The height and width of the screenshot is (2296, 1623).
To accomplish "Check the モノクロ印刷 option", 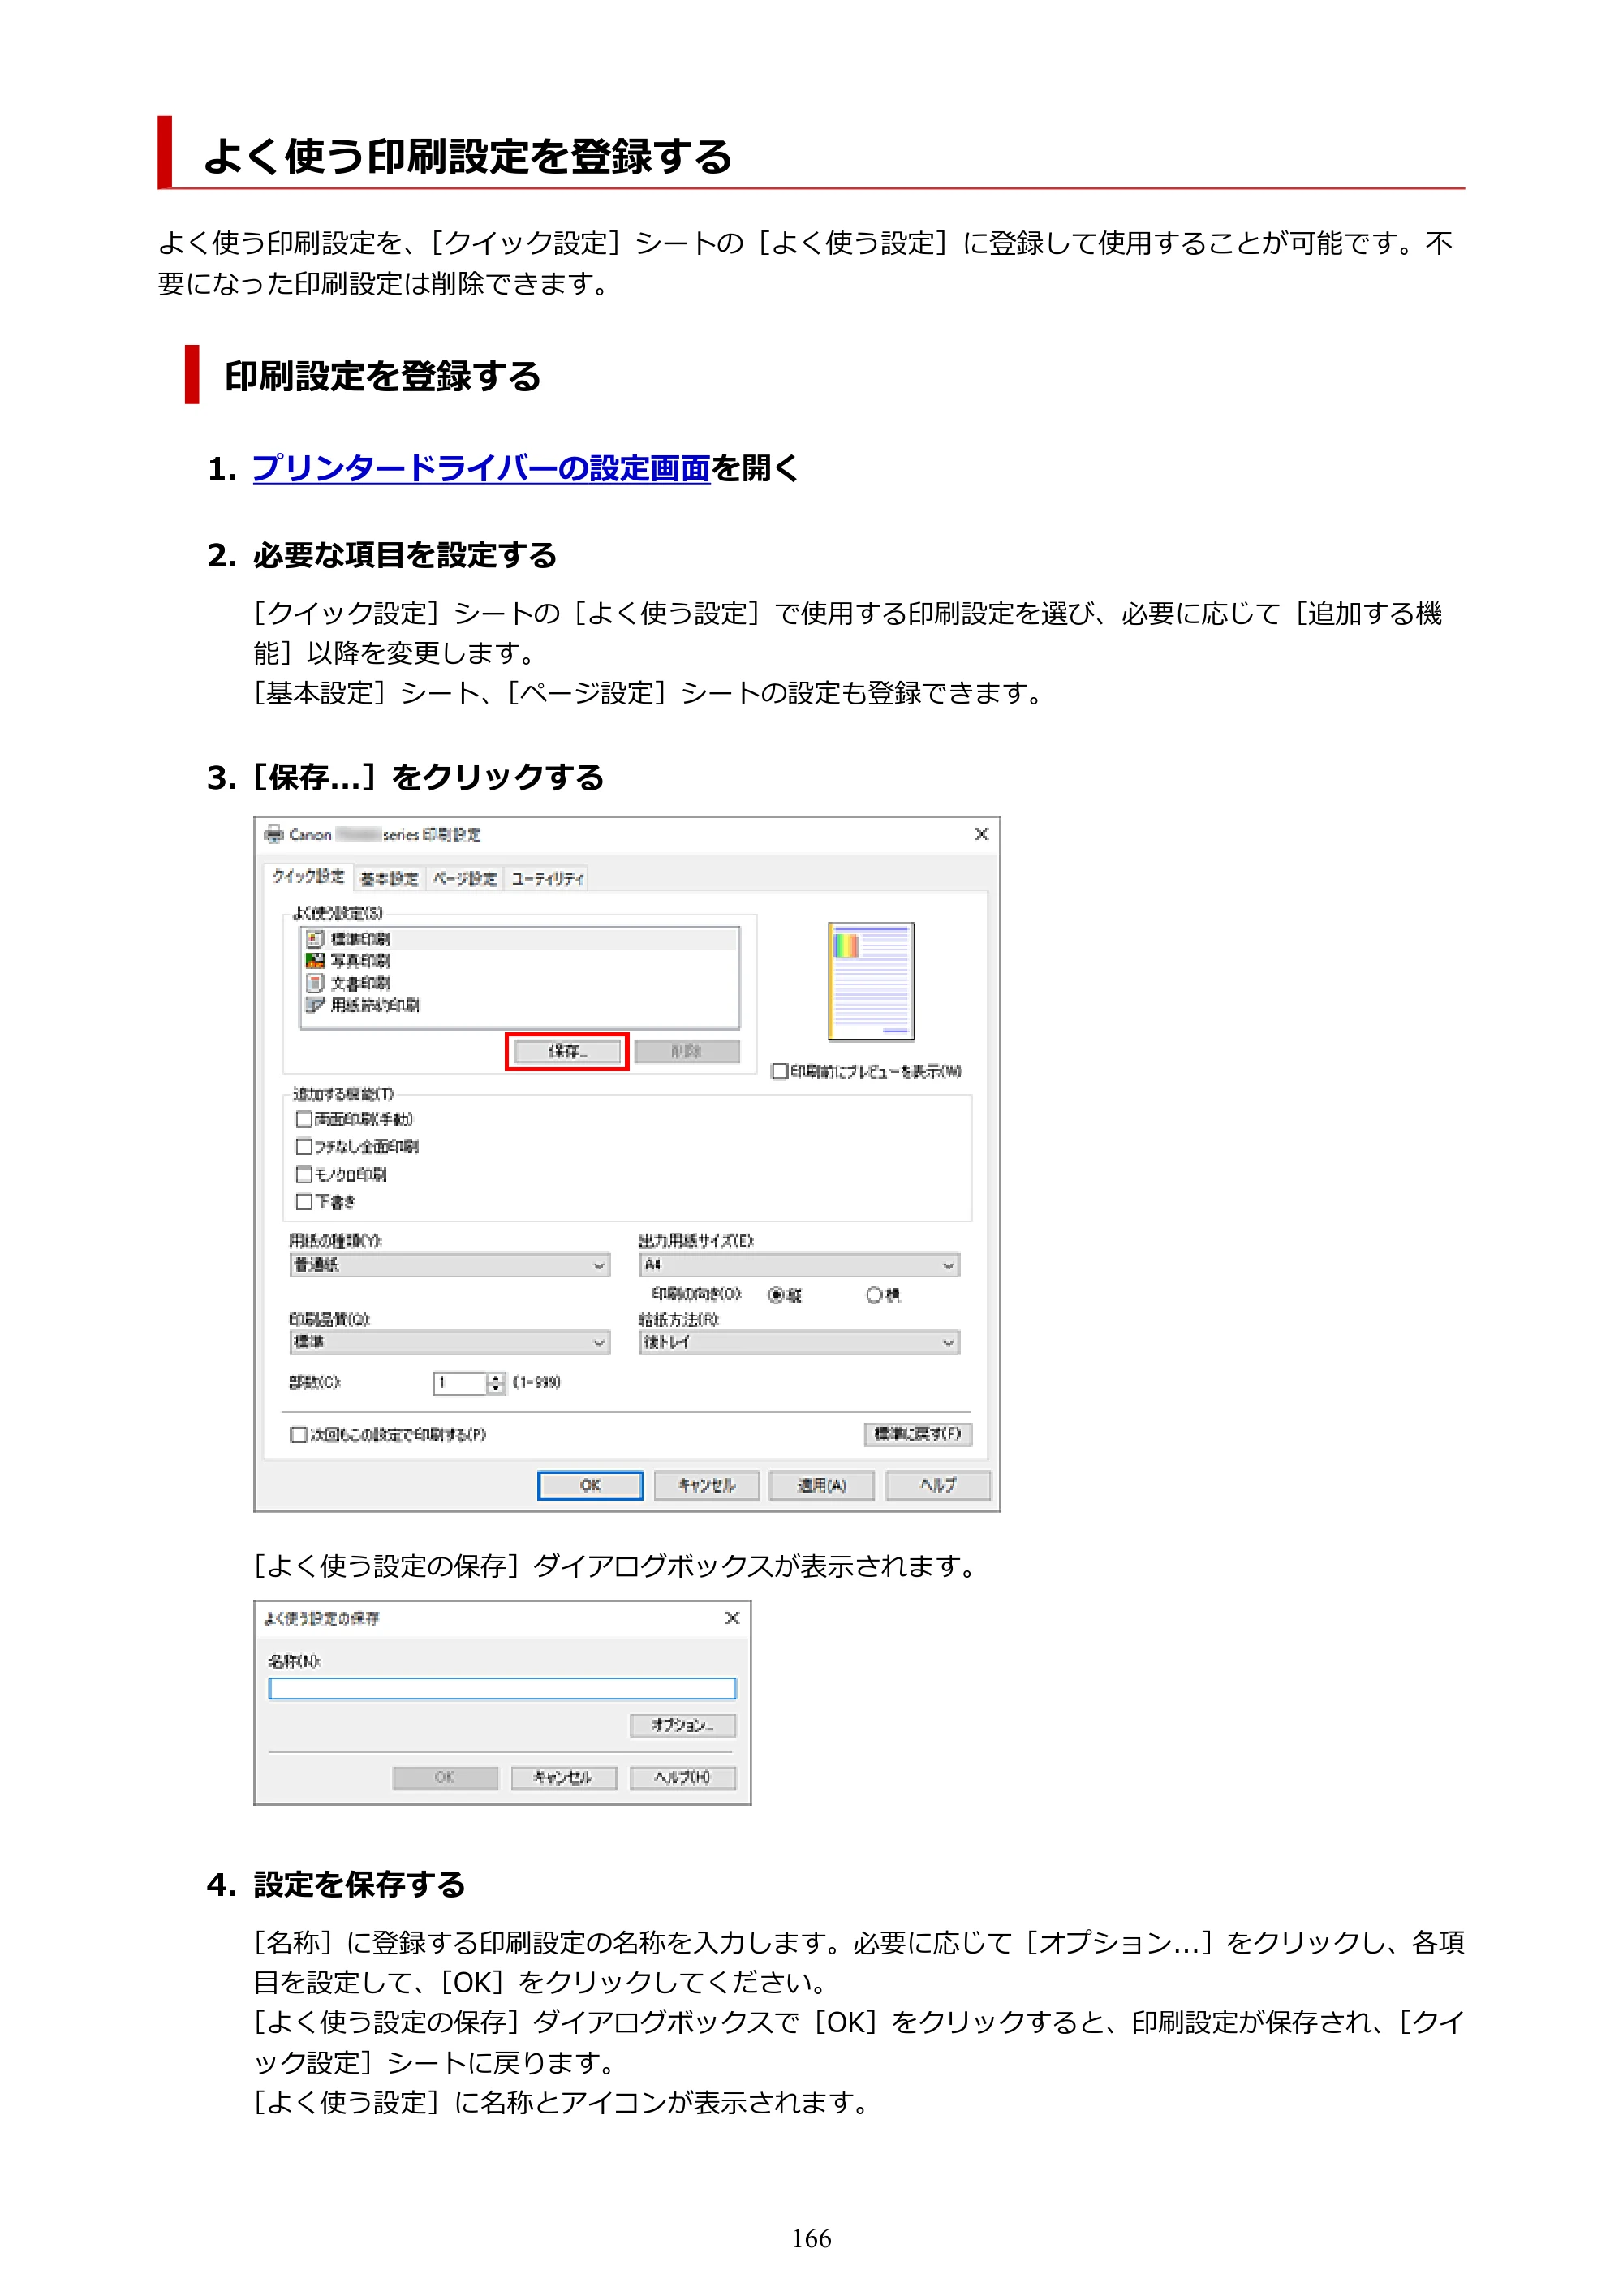I will (303, 1174).
